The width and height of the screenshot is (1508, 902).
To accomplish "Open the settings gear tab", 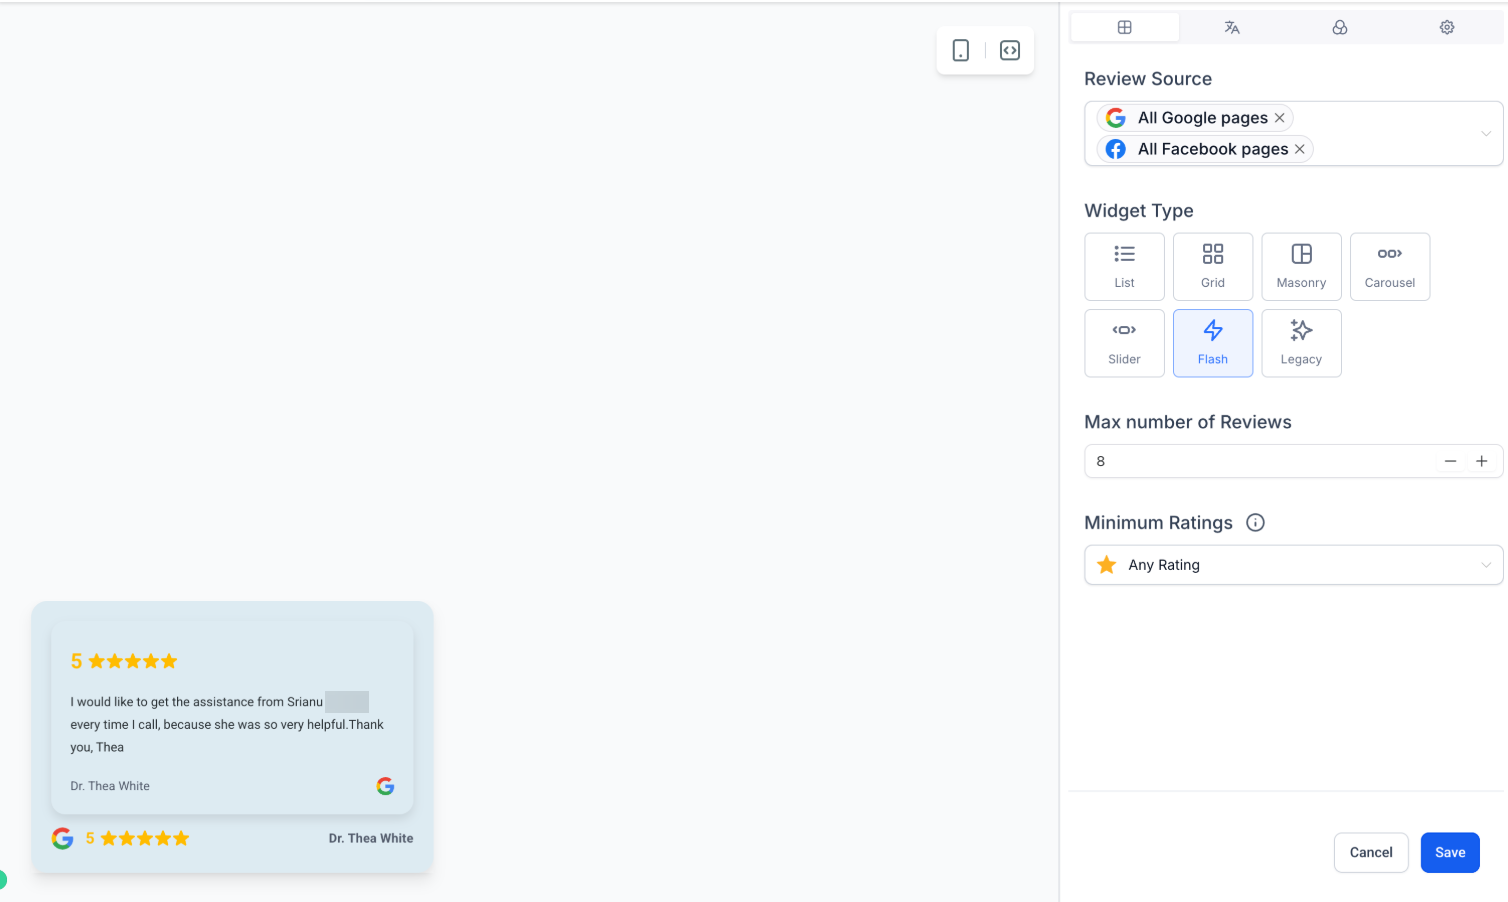I will 1447,28.
